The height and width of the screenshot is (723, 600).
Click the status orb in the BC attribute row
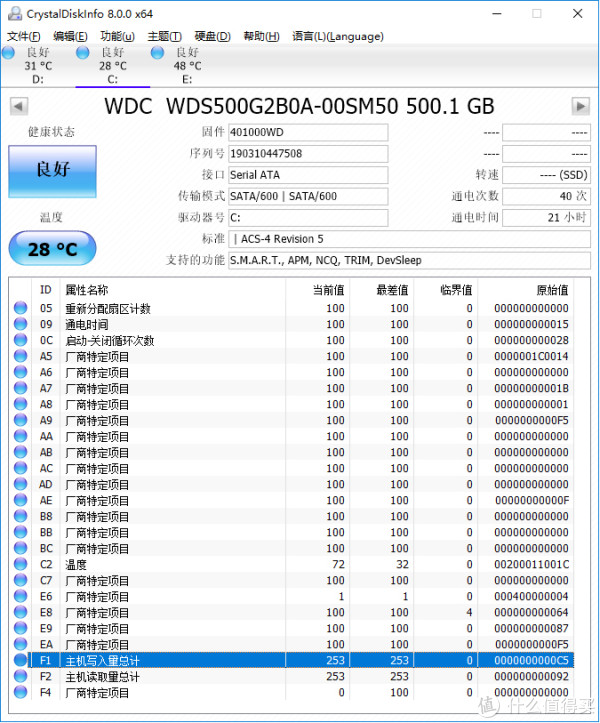pos(20,548)
